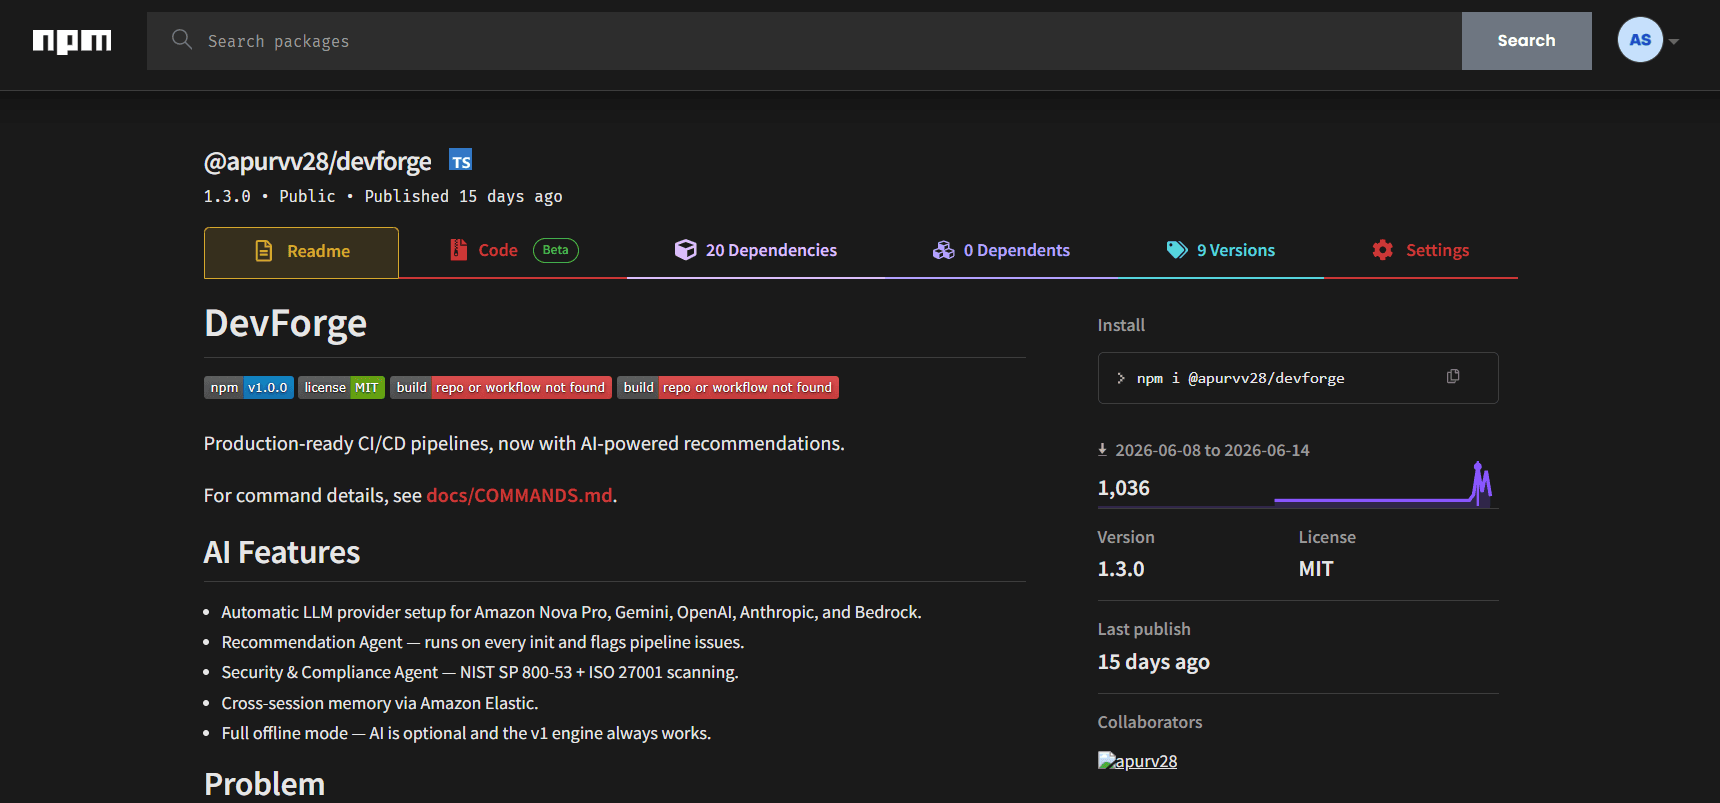
Task: Click the MIT license value in sidebar
Action: point(1316,569)
